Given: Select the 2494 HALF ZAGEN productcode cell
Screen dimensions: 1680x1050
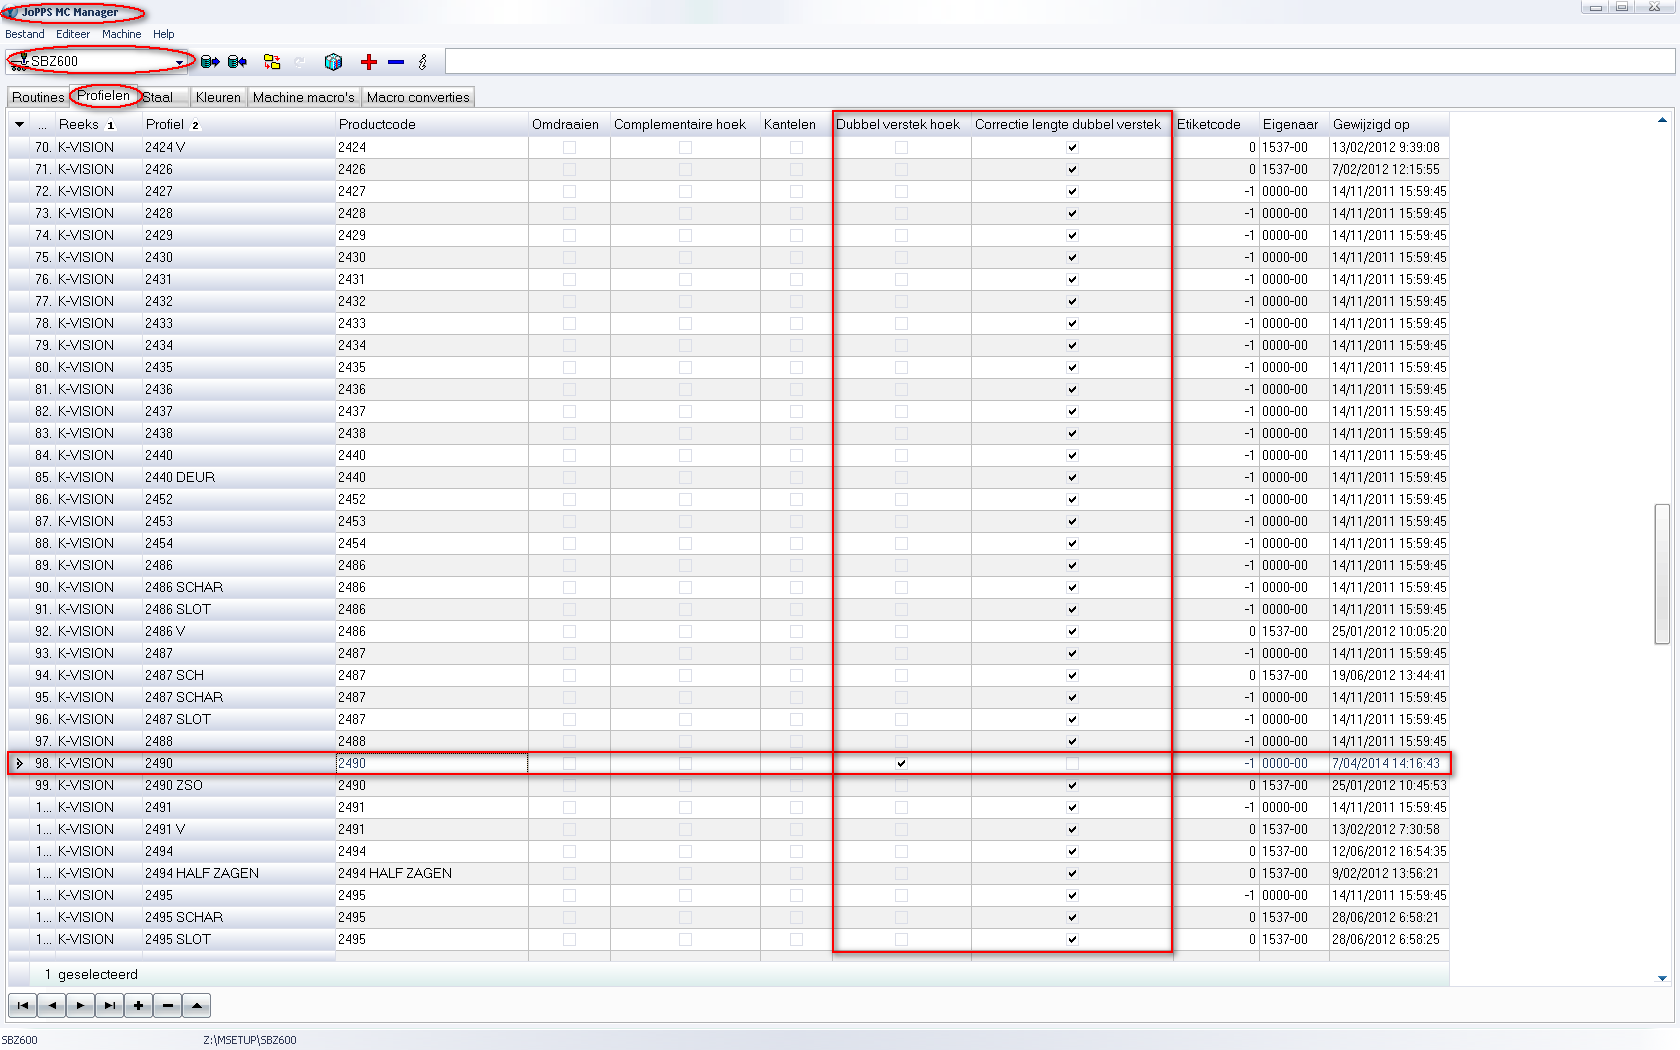Looking at the screenshot, I should (432, 873).
